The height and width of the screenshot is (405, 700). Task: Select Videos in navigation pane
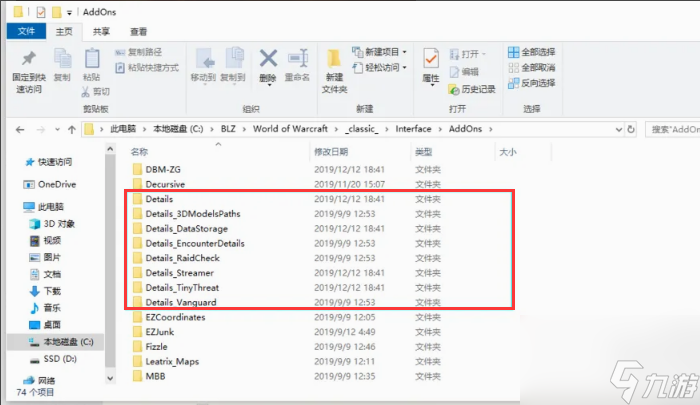coord(45,241)
